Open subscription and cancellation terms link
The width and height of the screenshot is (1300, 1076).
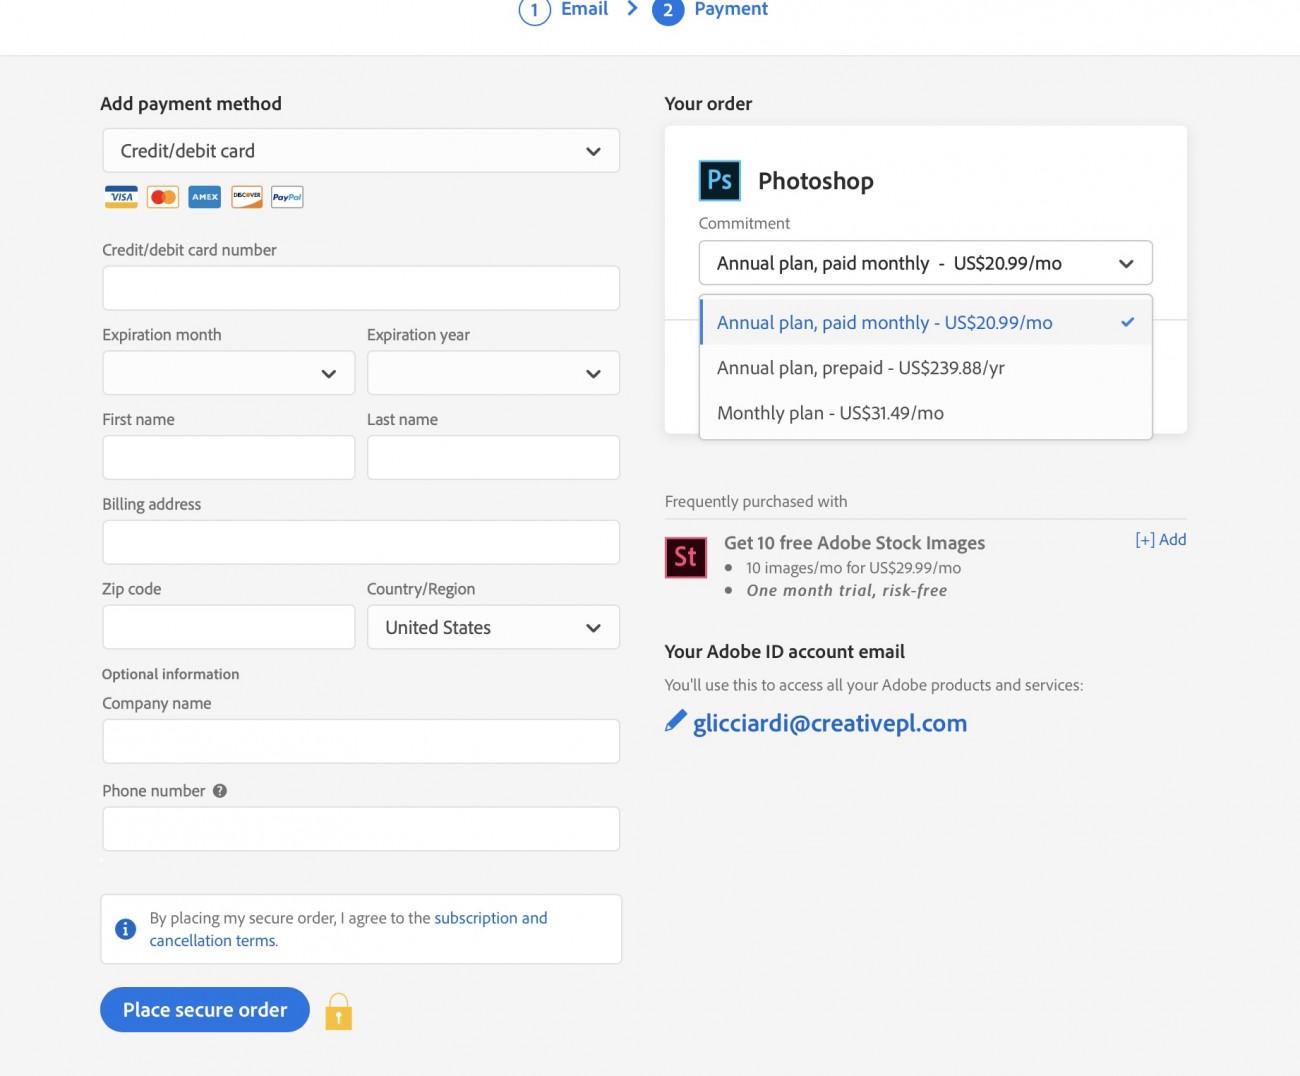348,929
